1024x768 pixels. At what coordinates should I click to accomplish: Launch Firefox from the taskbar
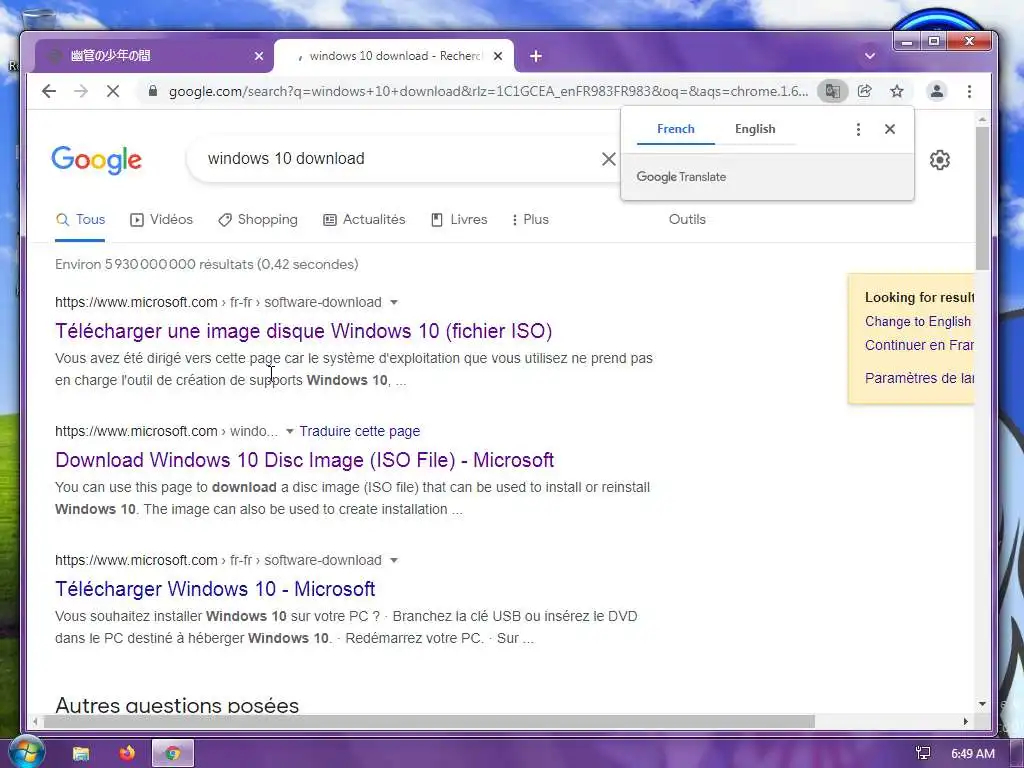point(127,754)
